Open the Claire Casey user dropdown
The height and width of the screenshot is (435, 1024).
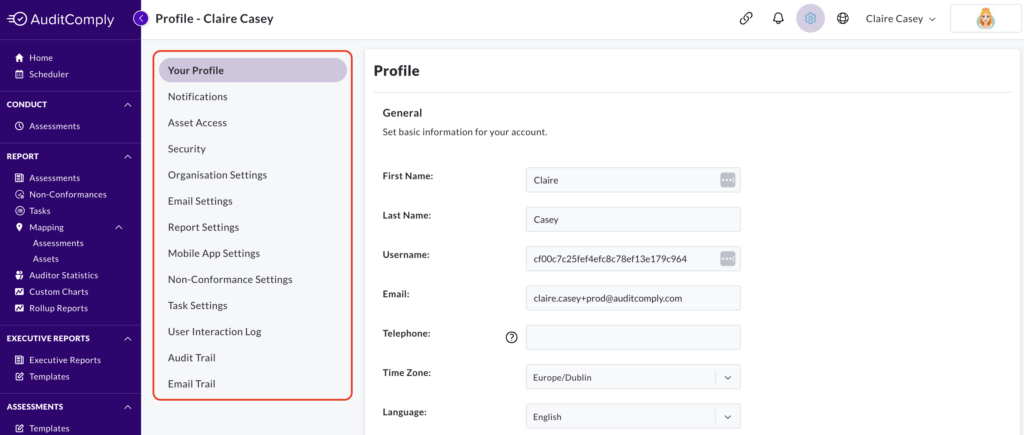[901, 19]
